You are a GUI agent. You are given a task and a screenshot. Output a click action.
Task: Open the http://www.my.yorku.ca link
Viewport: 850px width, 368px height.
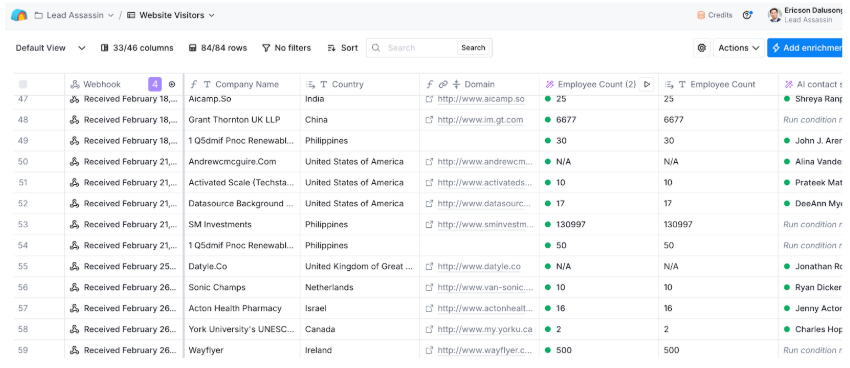tap(485, 330)
